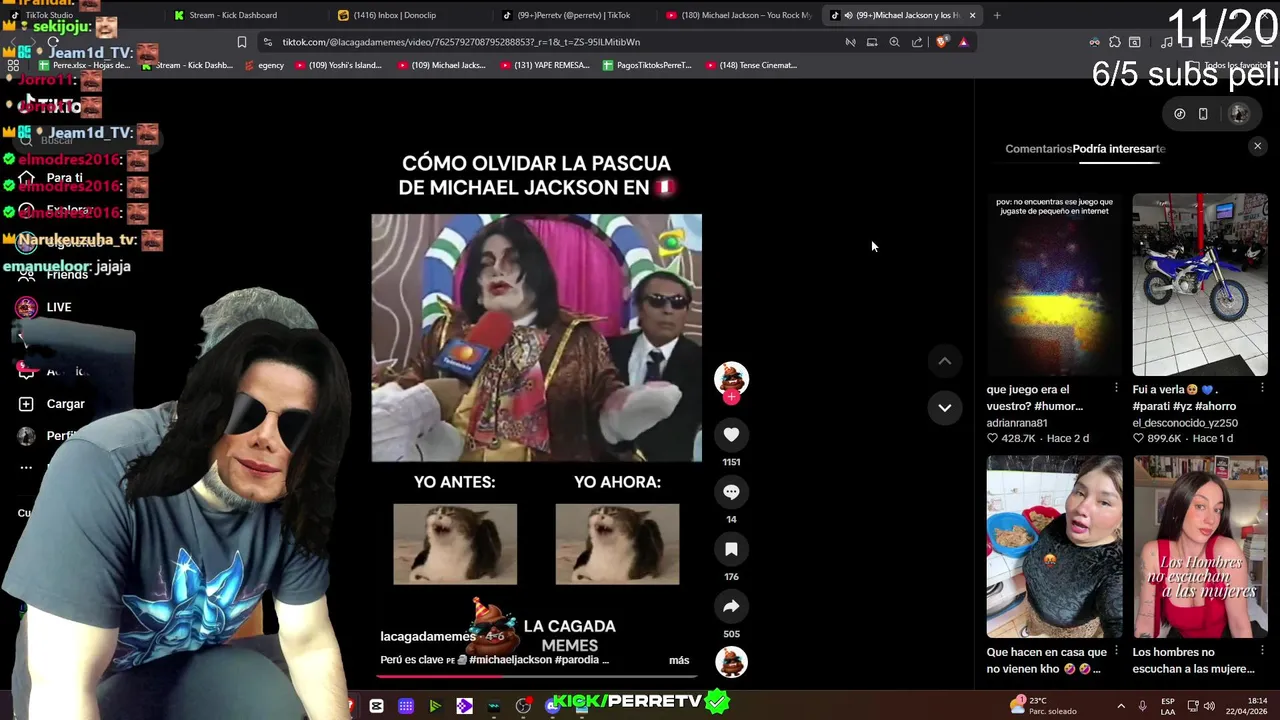Viewport: 1280px width, 720px height.
Task: Click the microphone tray icon
Action: [x=1143, y=706]
